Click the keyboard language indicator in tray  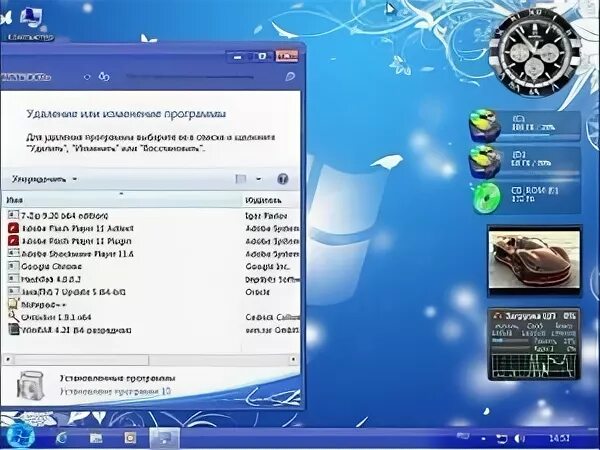pos(463,437)
